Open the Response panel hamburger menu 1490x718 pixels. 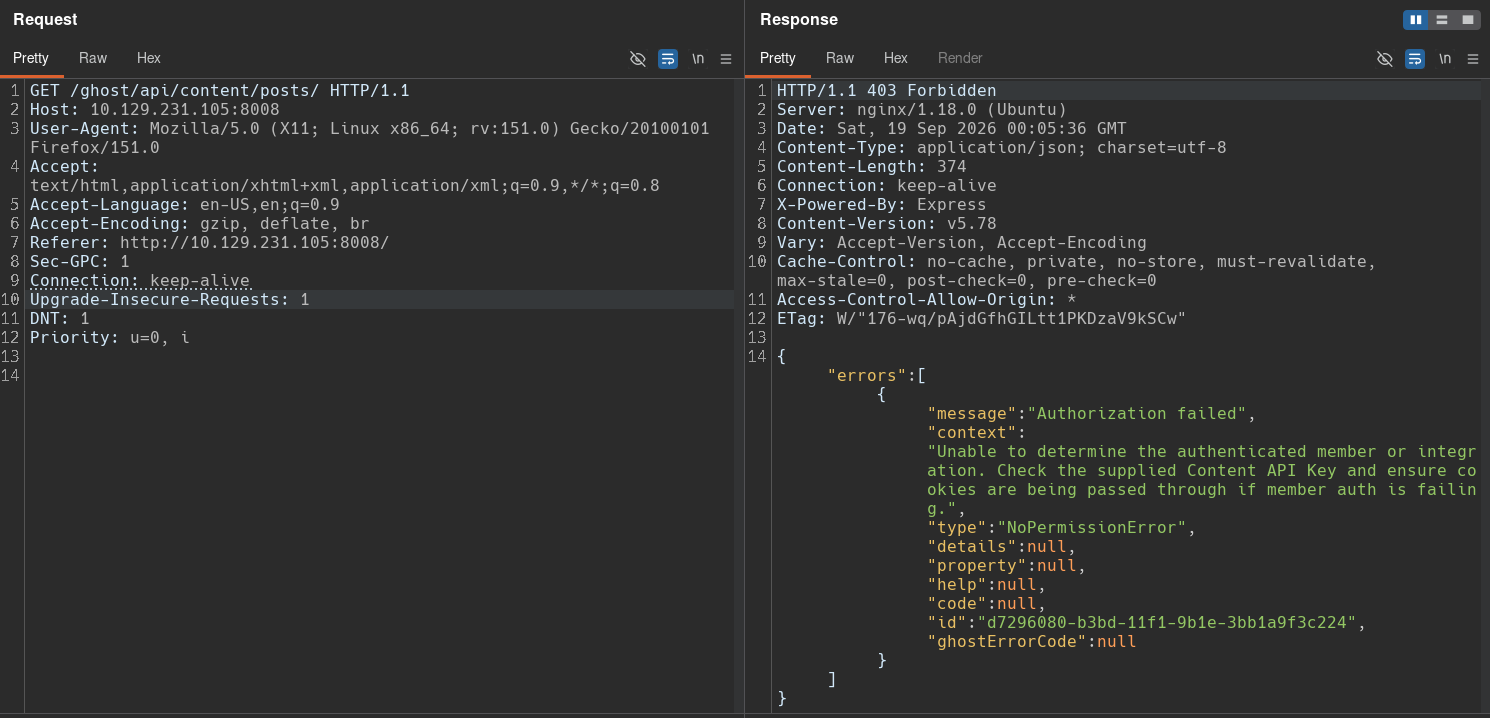(x=1473, y=59)
